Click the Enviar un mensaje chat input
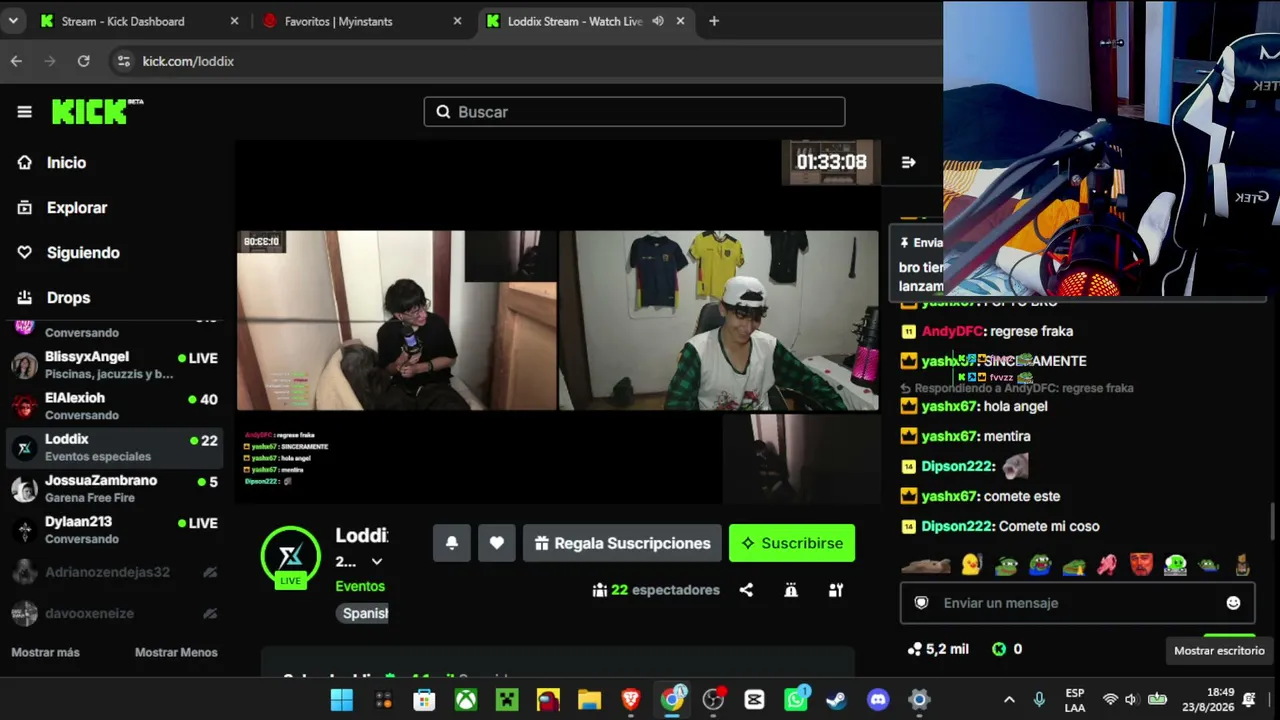The image size is (1280, 720). tap(1077, 603)
